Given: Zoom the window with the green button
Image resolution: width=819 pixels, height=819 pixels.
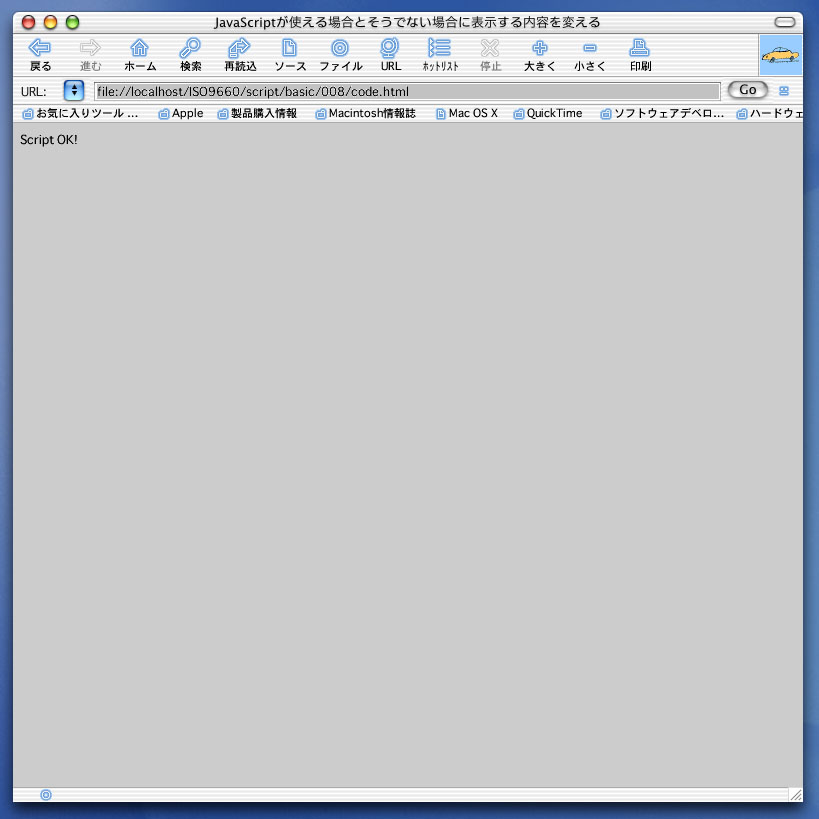Looking at the screenshot, I should pos(72,22).
